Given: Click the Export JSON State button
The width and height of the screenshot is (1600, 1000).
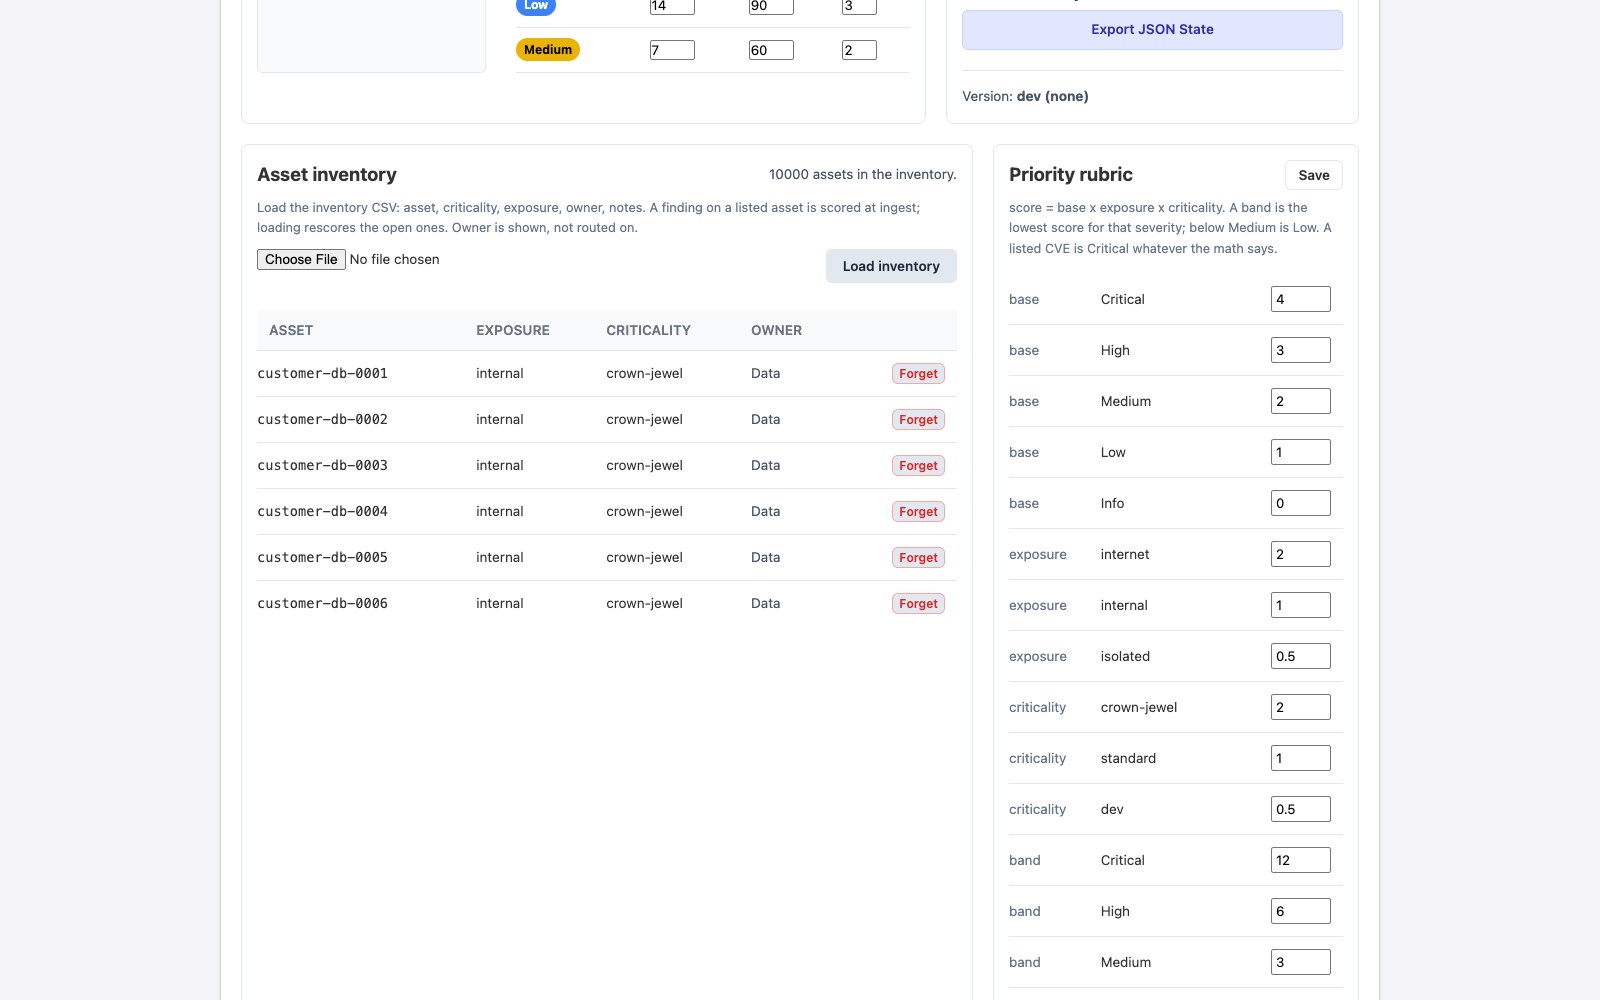Looking at the screenshot, I should (x=1152, y=30).
